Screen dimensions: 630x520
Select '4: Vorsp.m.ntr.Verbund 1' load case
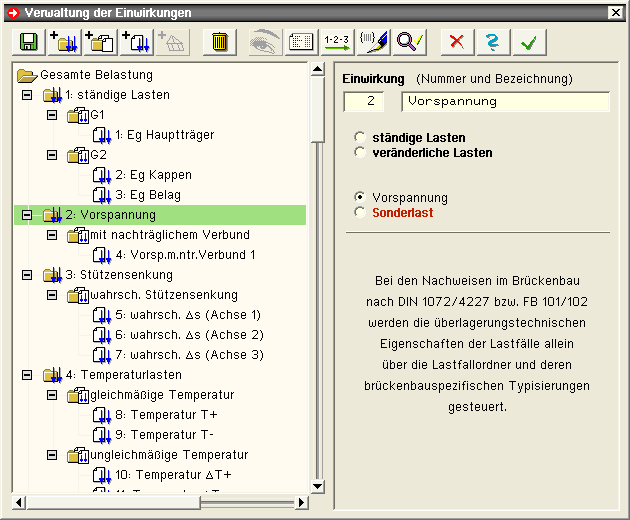pos(185,255)
